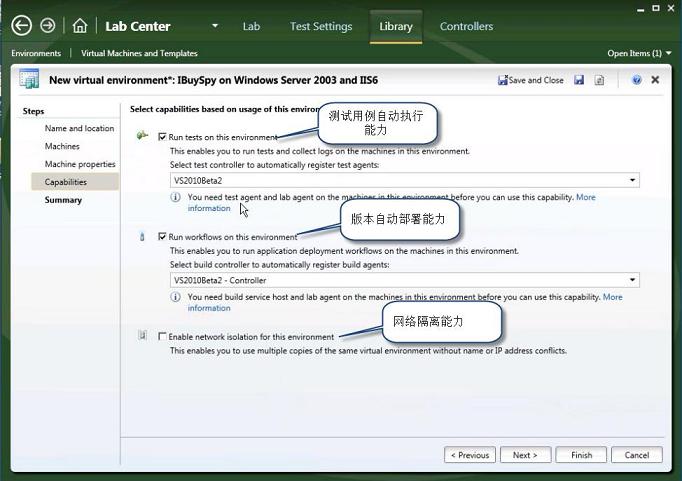Expand the Lab Center dropdown arrow
682x481 pixels.
(x=215, y=26)
